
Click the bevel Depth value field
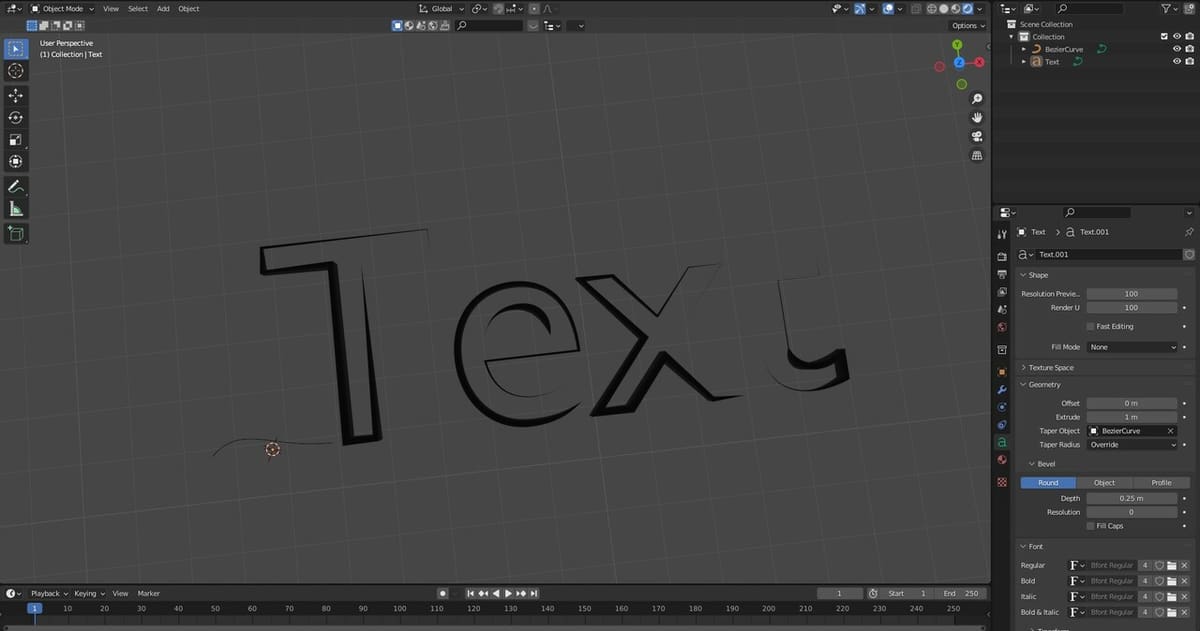pos(1134,498)
